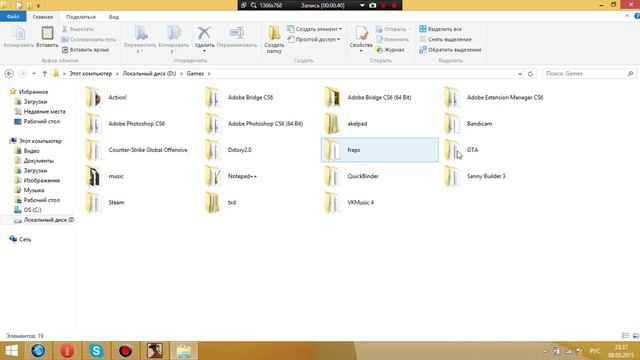
Task: Select the fraps folder
Action: coord(380,150)
